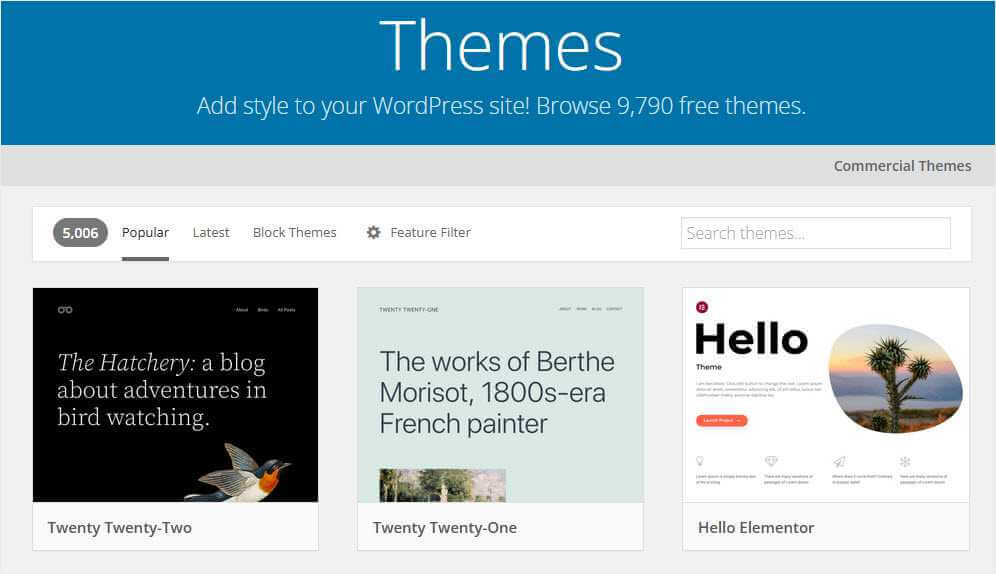
Task: Click the Twenty Twenty-One theme name
Action: 445,528
